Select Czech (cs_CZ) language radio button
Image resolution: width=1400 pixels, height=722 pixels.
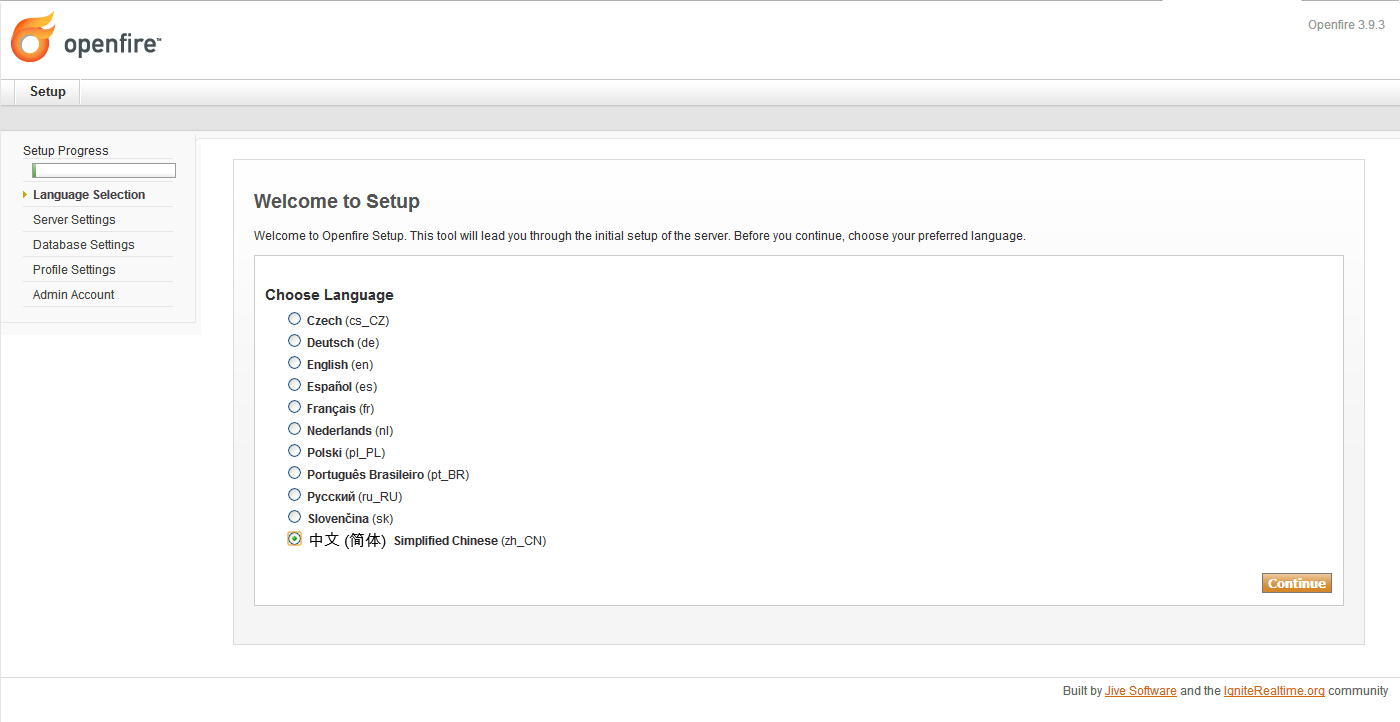(x=294, y=319)
